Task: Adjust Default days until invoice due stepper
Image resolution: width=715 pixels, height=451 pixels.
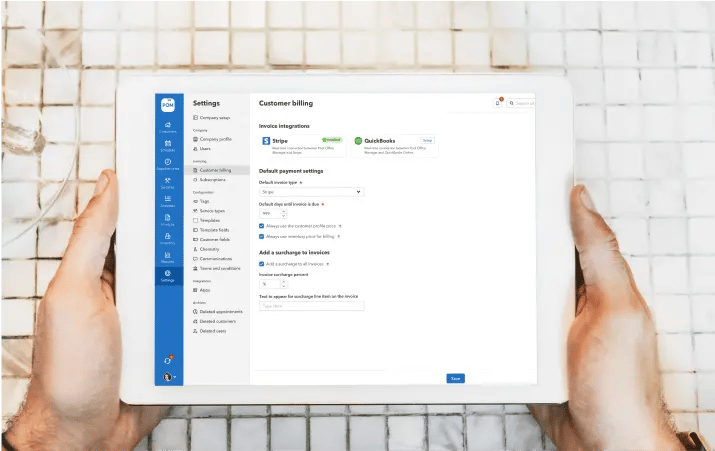Action: click(283, 213)
